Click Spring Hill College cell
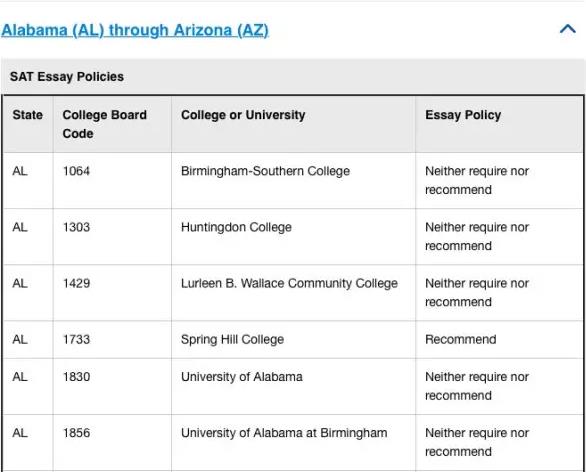Viewport: 586px width, 472px height. pos(293,339)
